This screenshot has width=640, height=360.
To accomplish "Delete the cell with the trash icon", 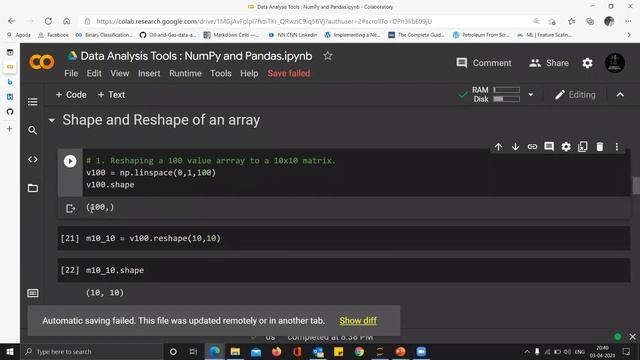I will pos(600,147).
